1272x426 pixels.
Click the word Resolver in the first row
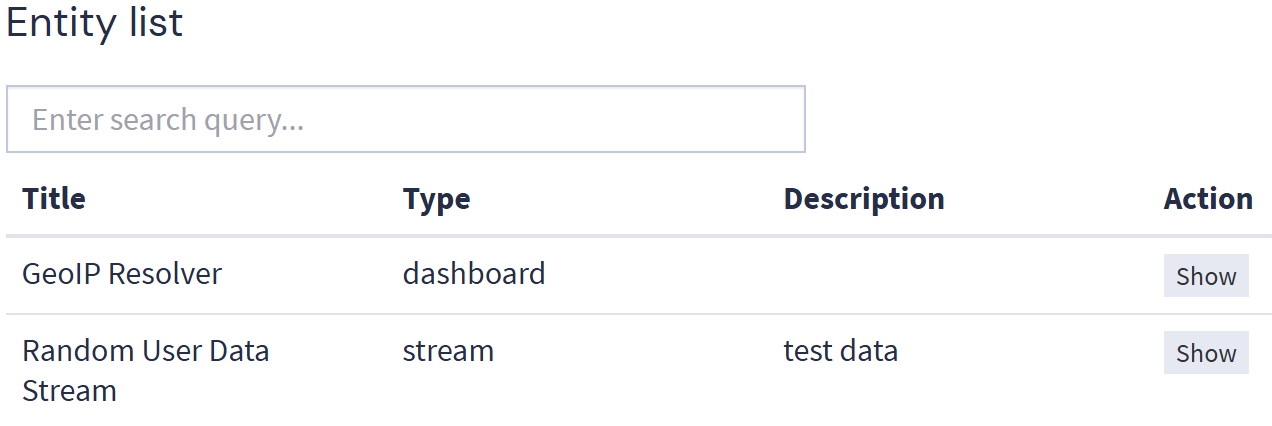click(165, 274)
